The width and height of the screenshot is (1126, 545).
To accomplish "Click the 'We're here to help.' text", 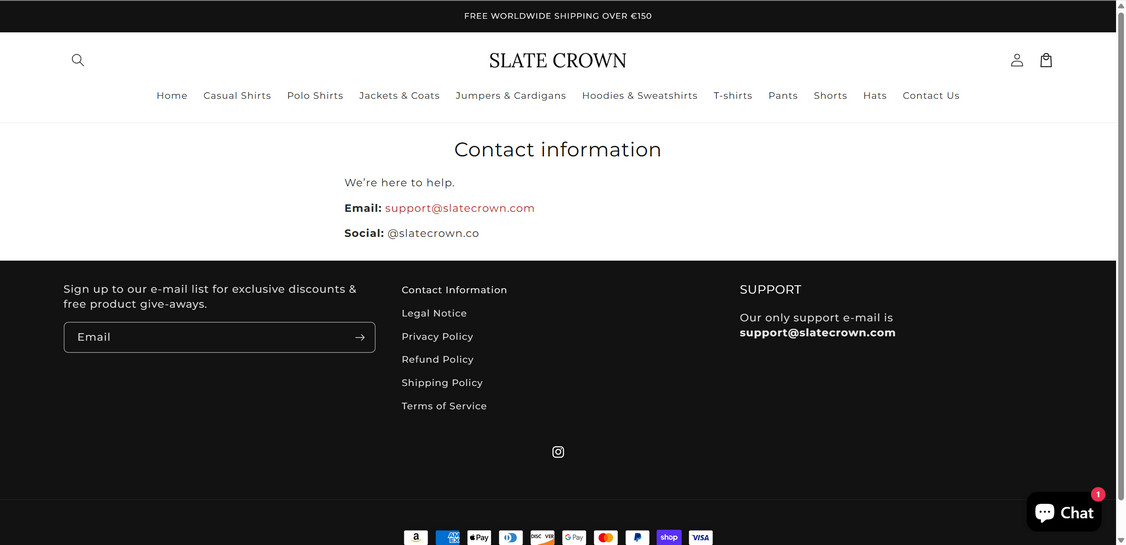I will tap(399, 182).
